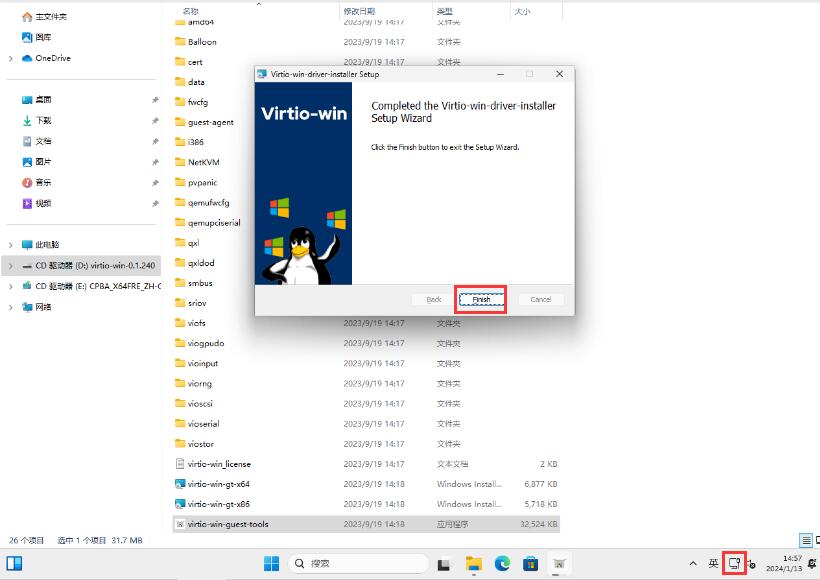Image resolution: width=820 pixels, height=580 pixels.
Task: Open File Explorer from the taskbar
Action: (475, 564)
